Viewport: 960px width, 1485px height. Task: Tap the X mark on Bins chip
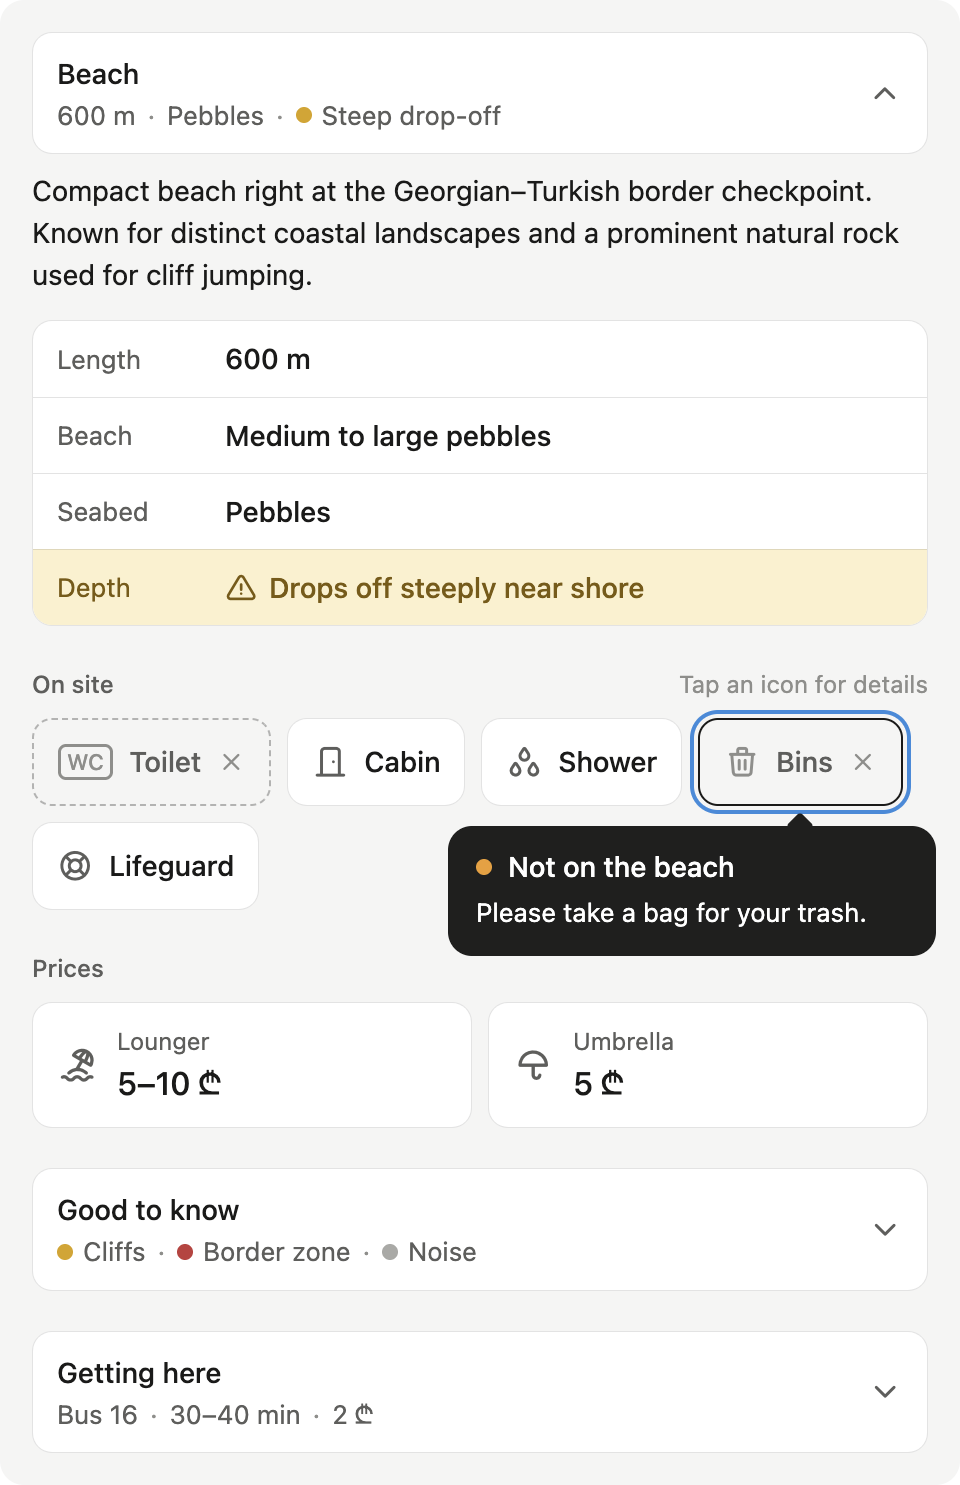tap(863, 762)
